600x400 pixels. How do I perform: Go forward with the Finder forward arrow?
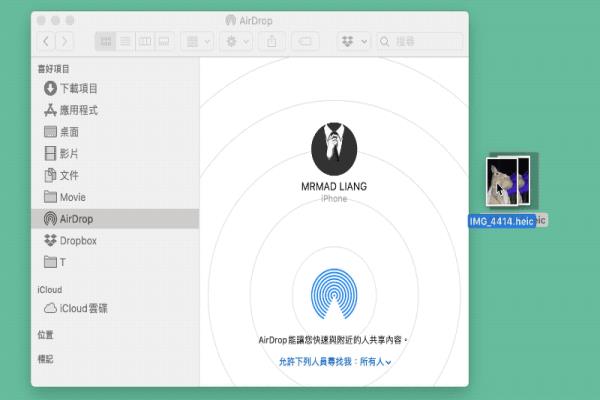click(64, 41)
